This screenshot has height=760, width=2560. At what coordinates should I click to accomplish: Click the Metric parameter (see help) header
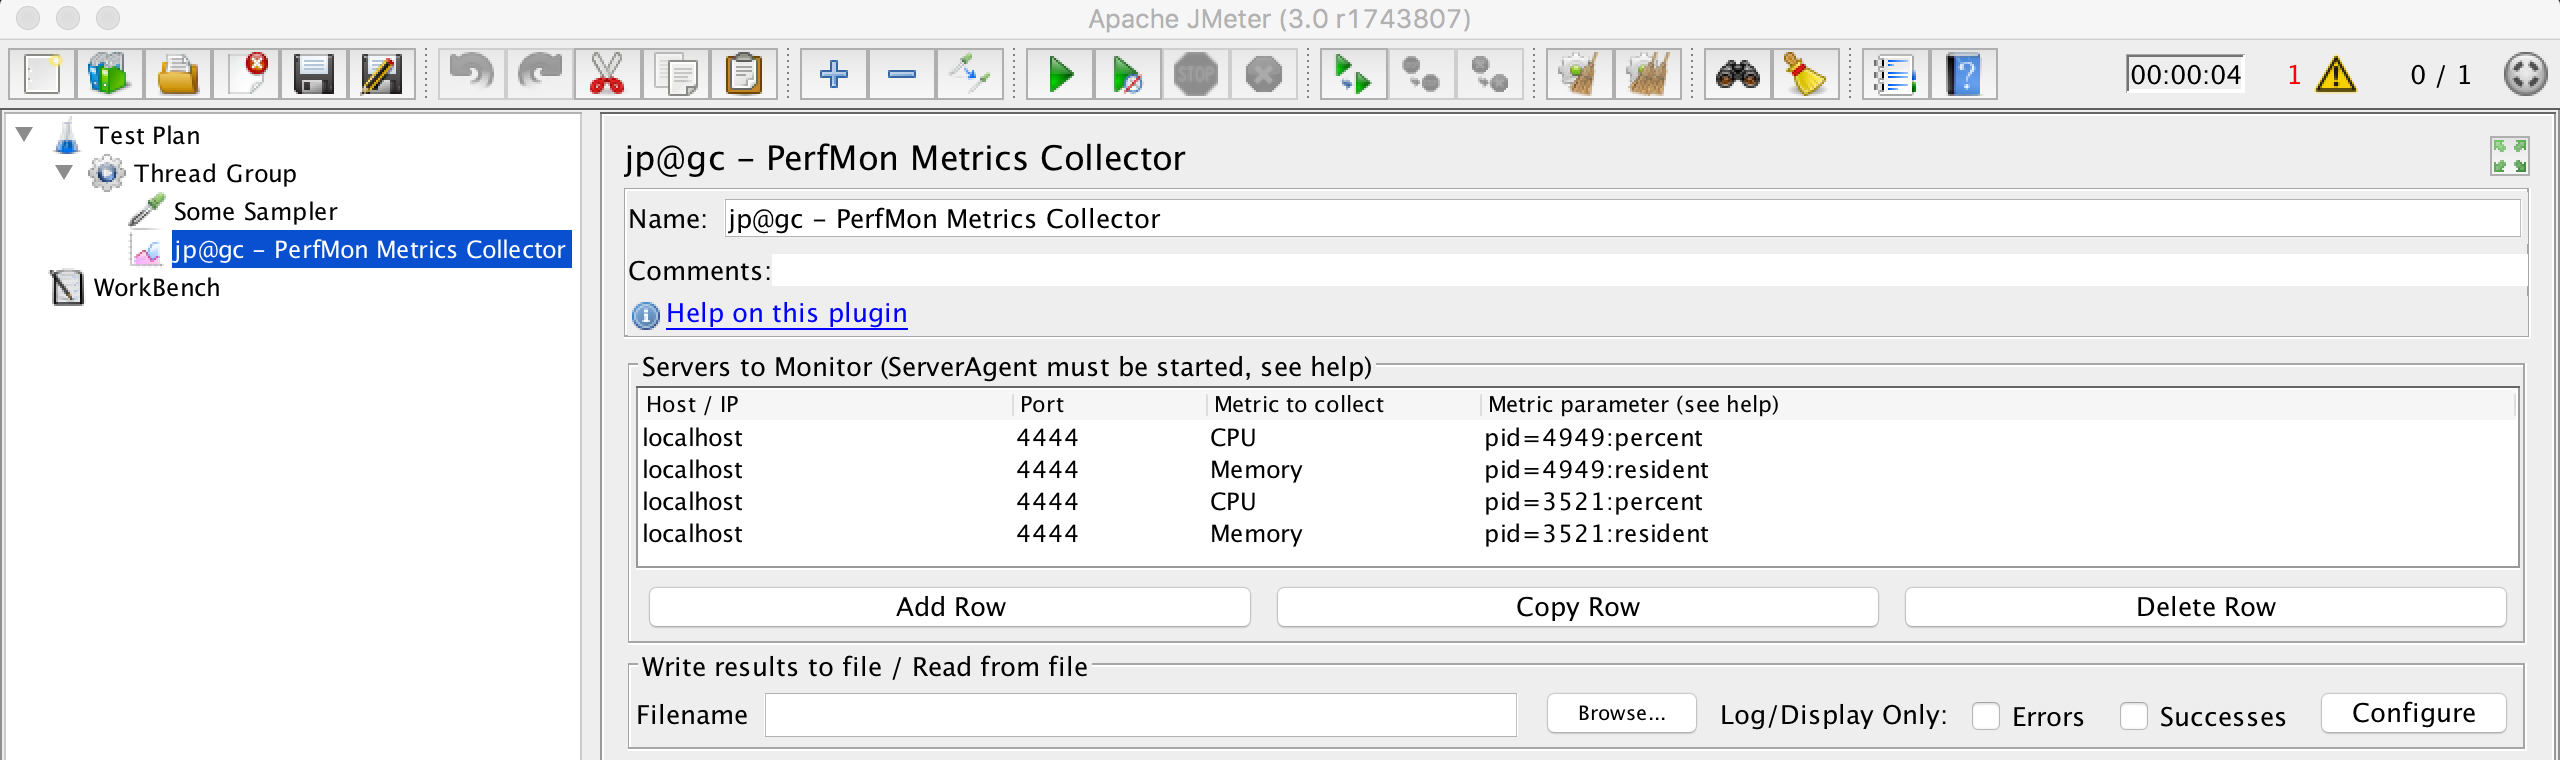1997,404
